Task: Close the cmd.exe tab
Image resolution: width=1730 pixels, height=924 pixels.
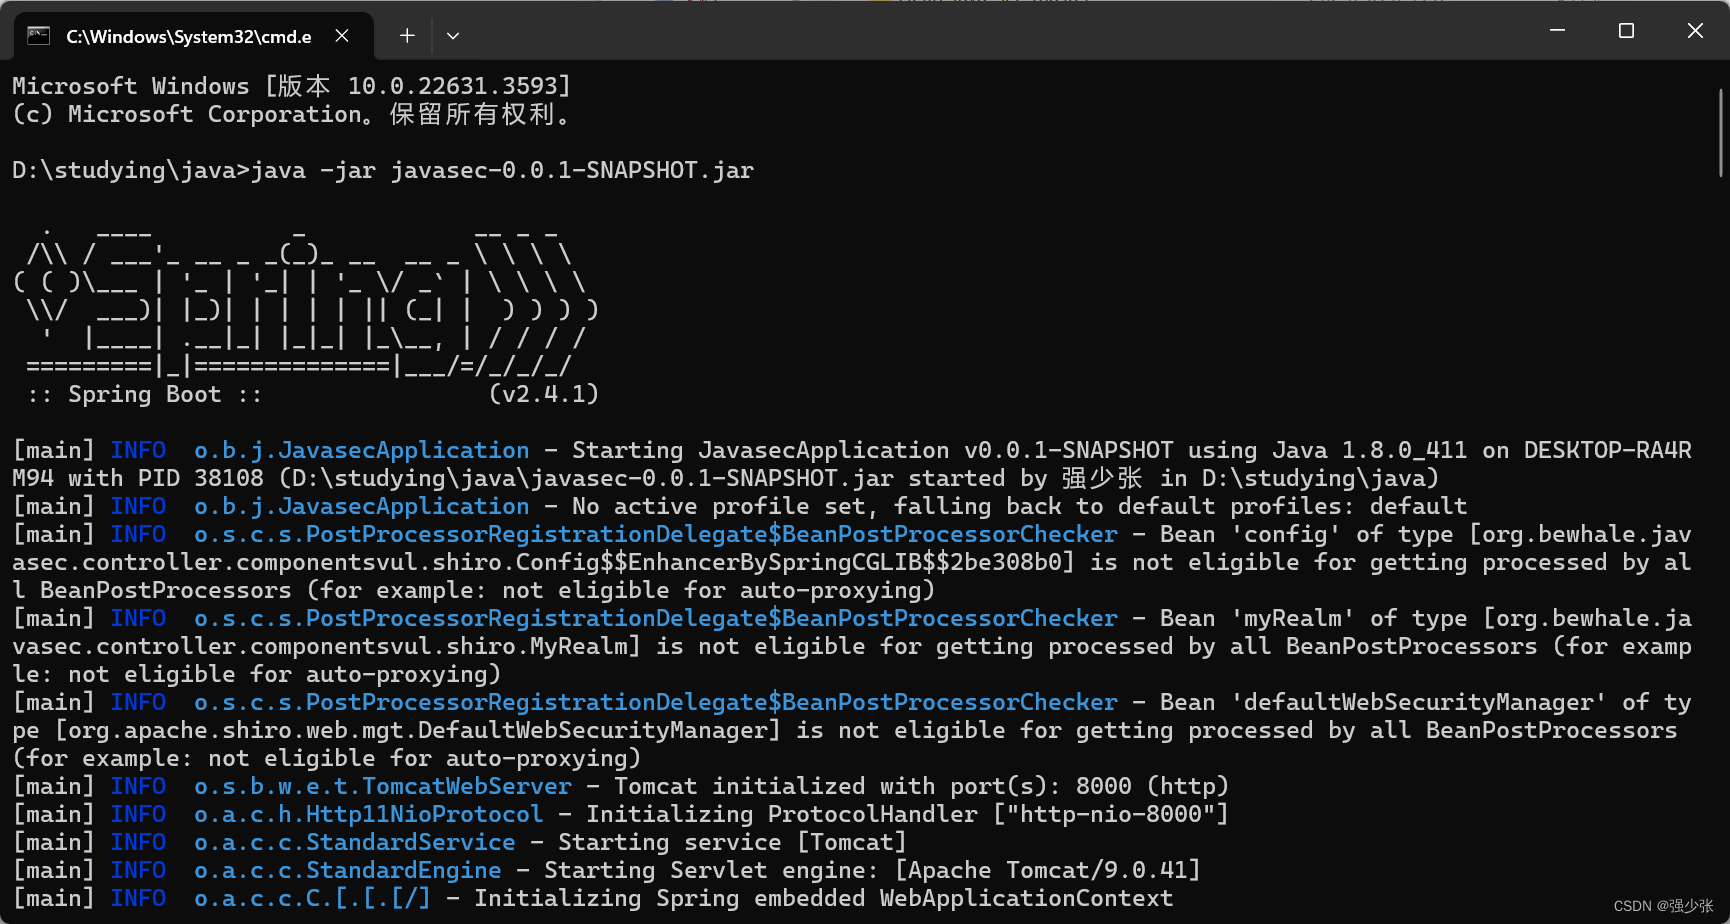Action: click(342, 36)
